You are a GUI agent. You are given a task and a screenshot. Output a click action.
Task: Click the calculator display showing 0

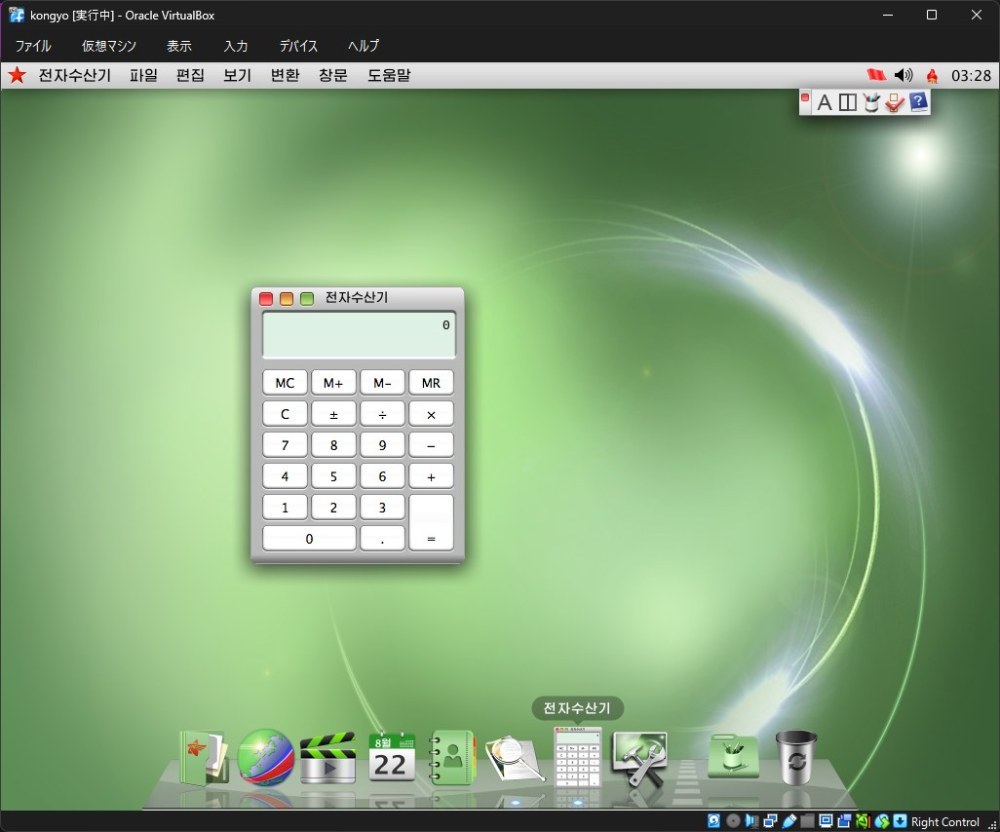tap(358, 335)
